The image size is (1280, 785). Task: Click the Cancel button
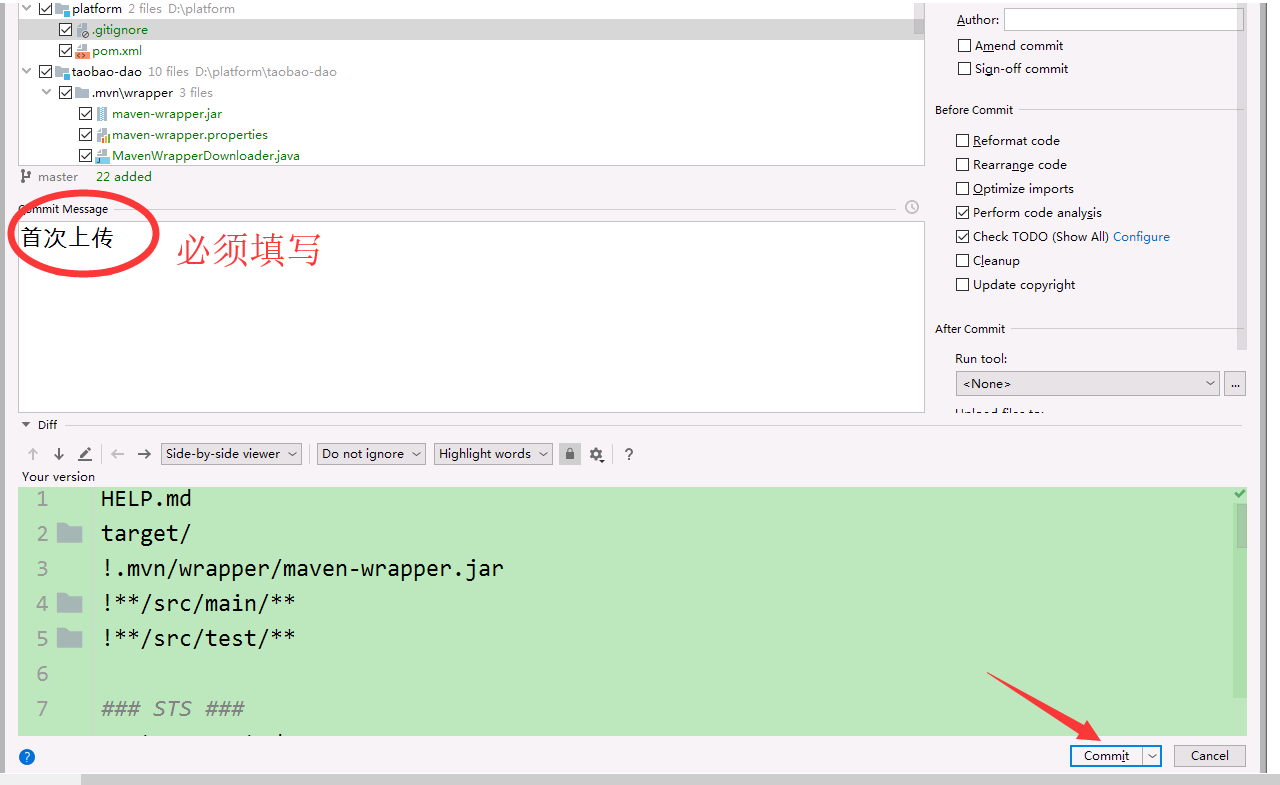pyautogui.click(x=1210, y=756)
